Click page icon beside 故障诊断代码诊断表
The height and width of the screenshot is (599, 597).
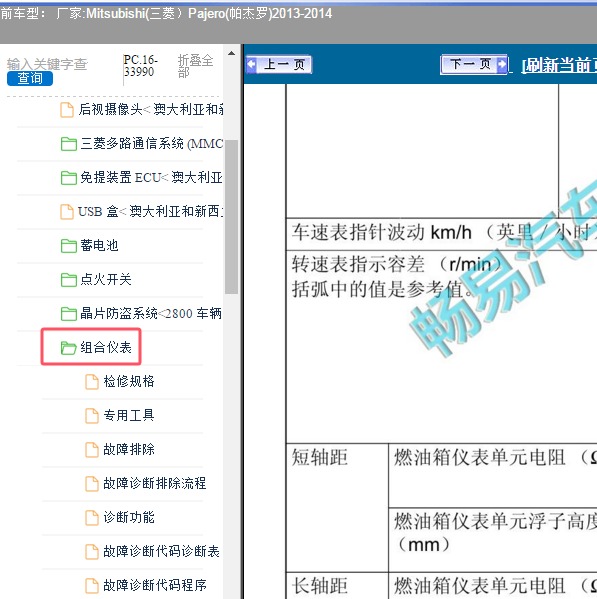point(91,552)
